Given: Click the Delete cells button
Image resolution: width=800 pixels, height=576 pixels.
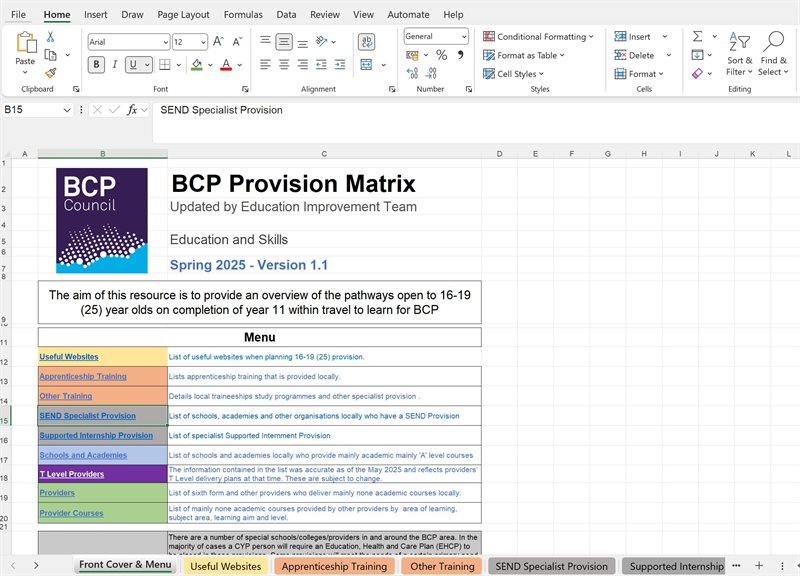Looking at the screenshot, I should click(x=635, y=55).
